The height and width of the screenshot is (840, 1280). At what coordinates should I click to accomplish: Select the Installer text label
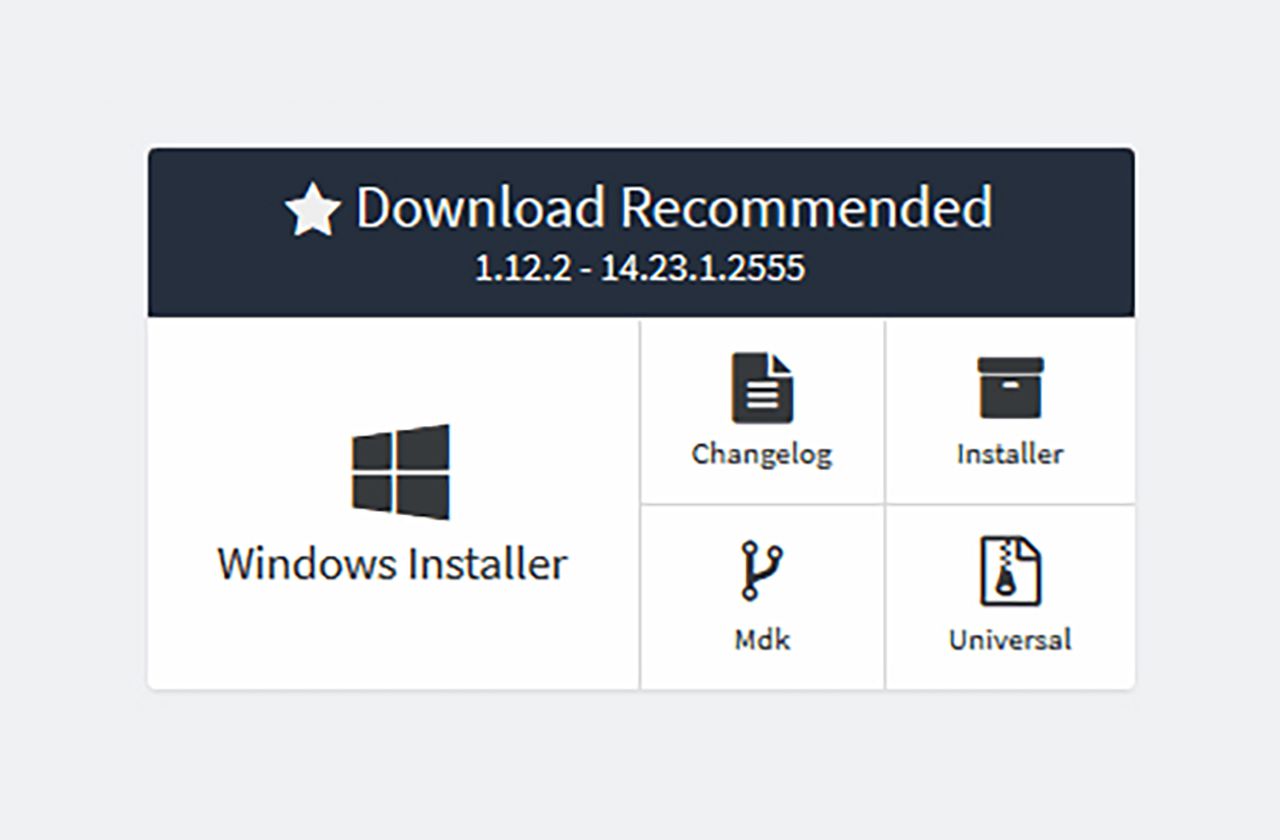[1010, 454]
